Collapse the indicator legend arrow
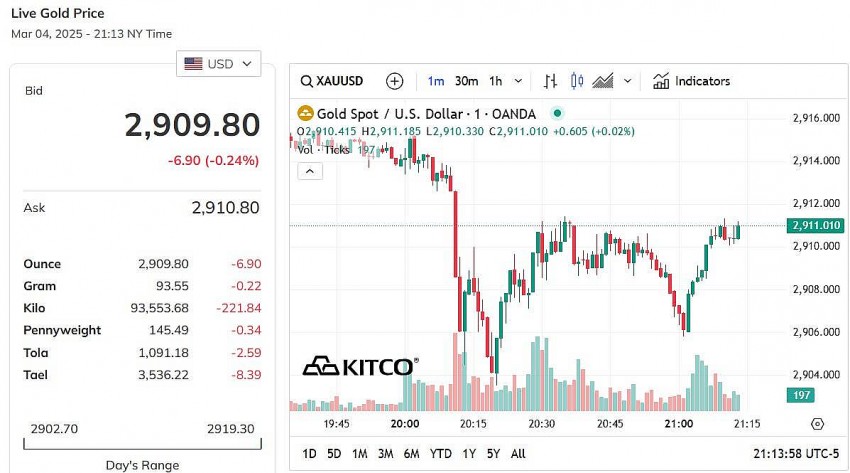This screenshot has height=473, width=850. click(x=310, y=171)
